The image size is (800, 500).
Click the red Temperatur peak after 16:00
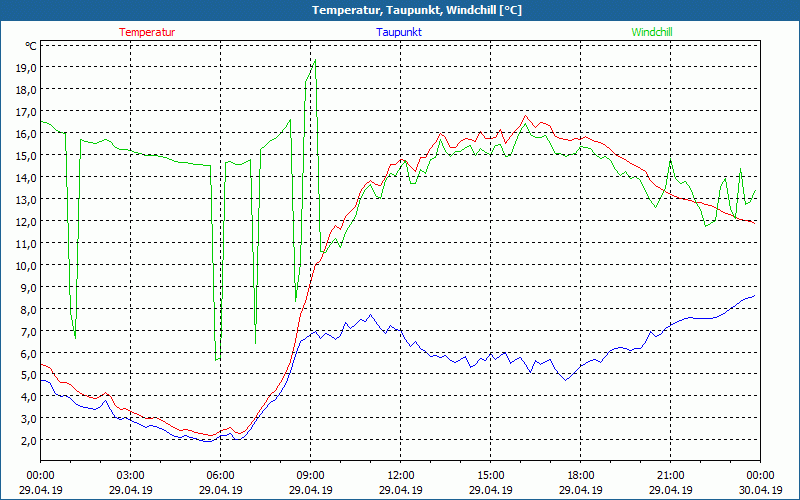click(526, 116)
